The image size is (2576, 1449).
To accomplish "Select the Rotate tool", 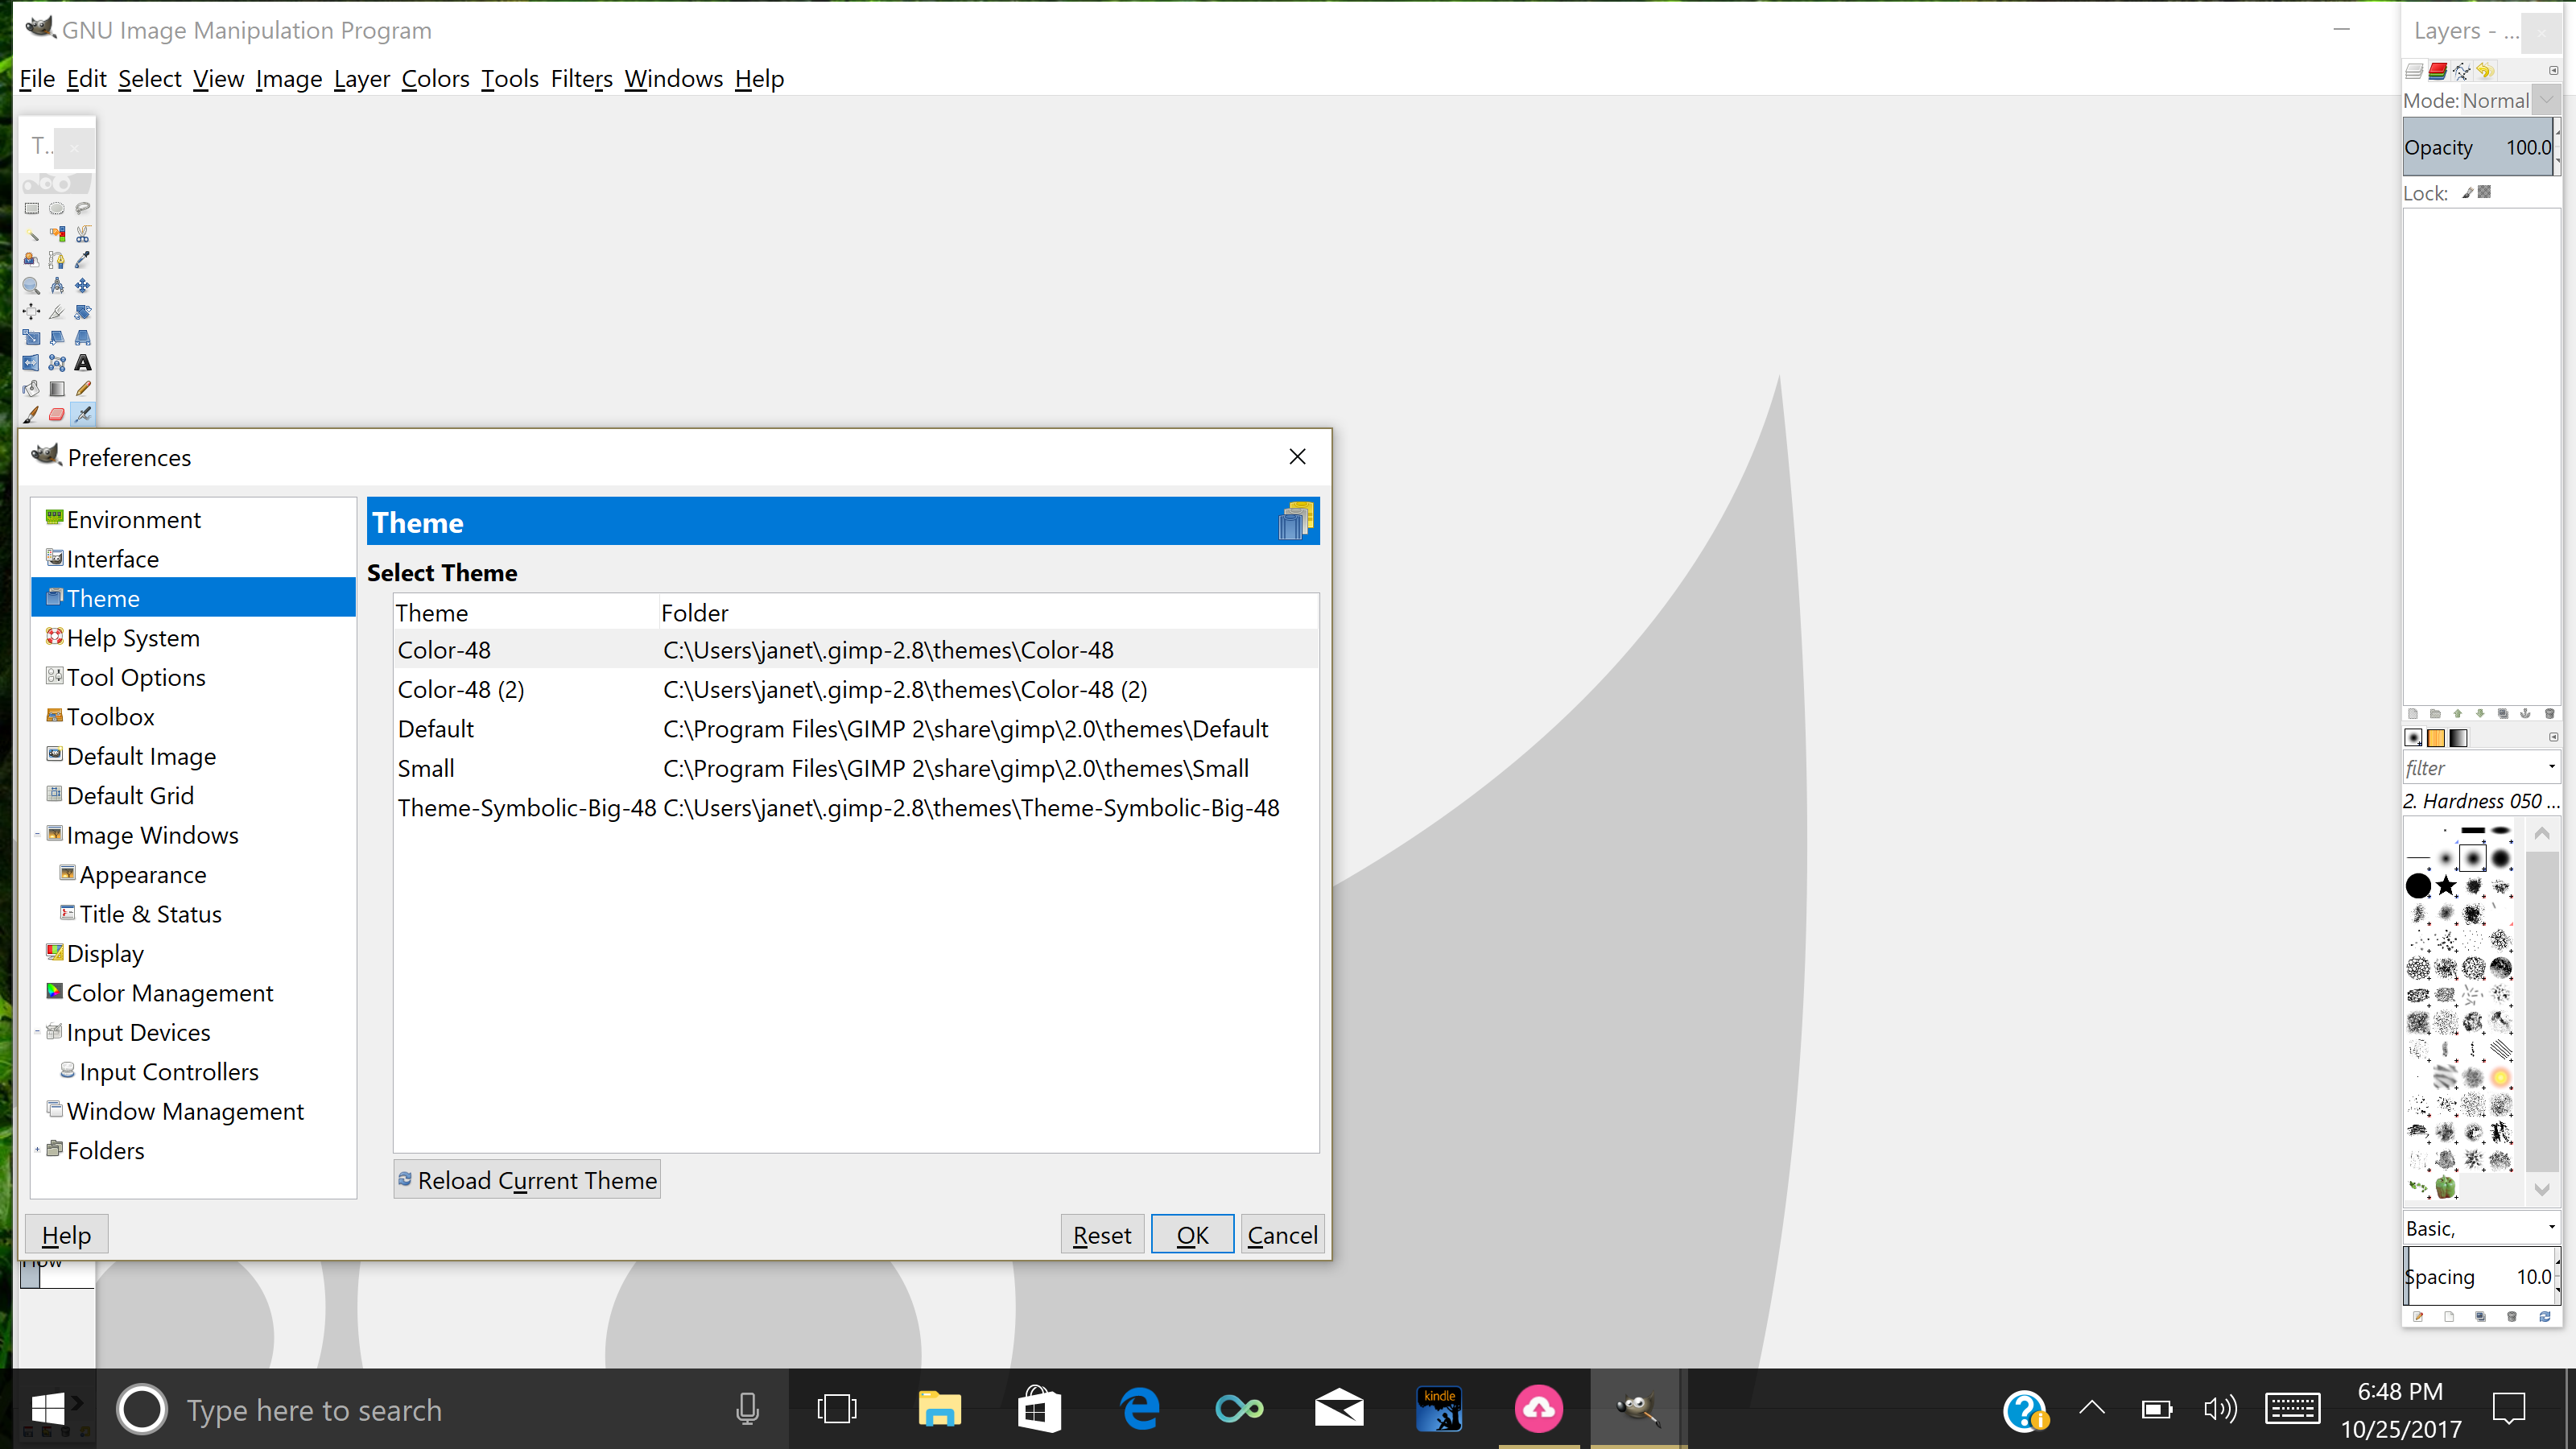I will [83, 312].
